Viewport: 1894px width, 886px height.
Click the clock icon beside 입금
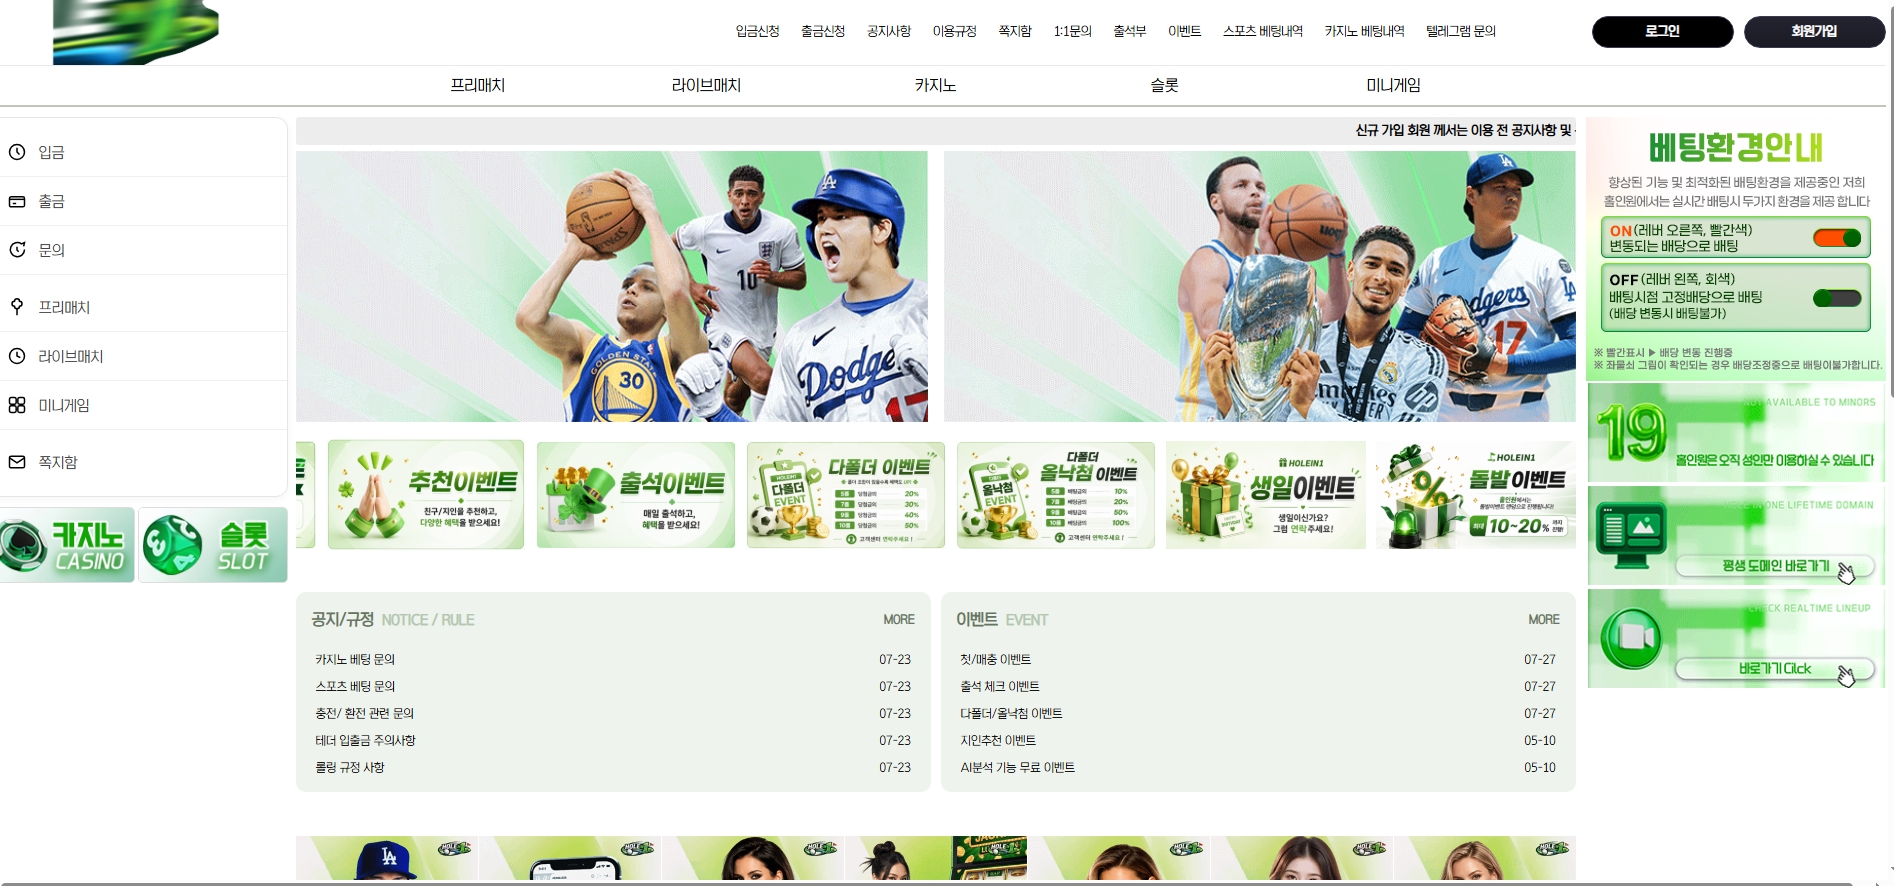(x=17, y=152)
